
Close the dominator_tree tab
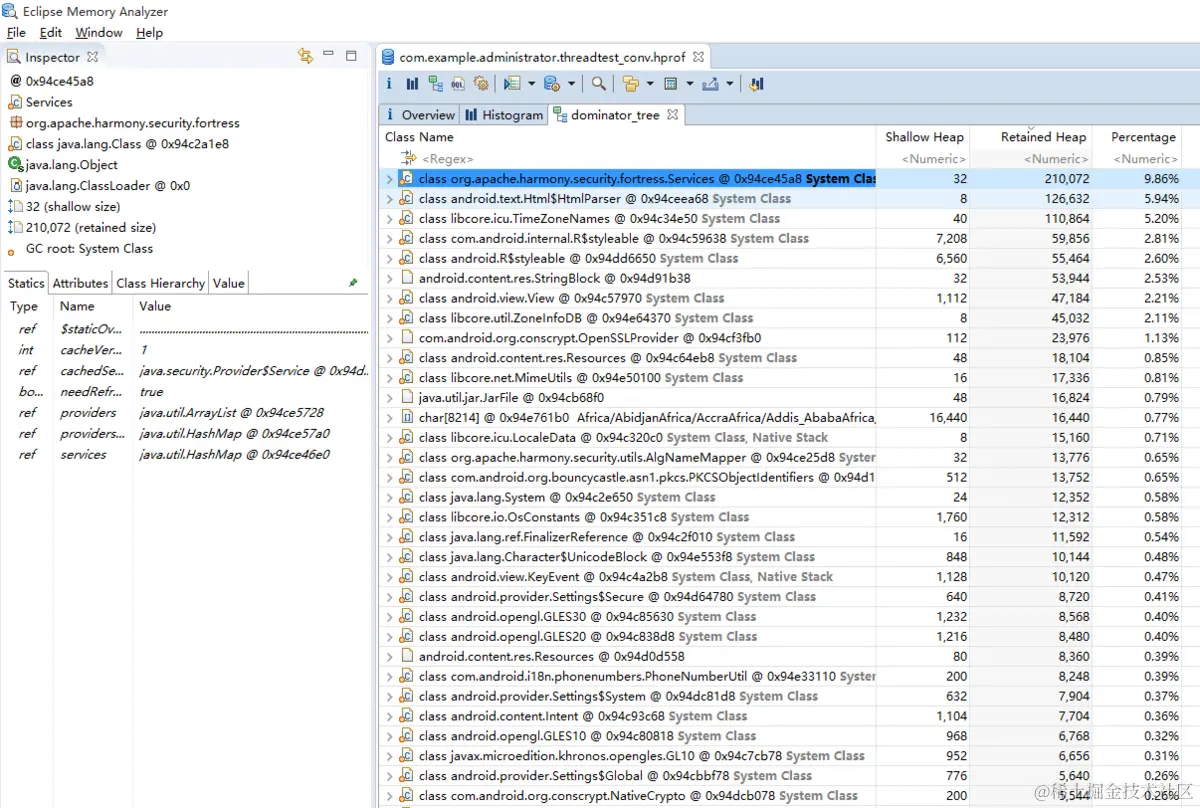pos(673,115)
